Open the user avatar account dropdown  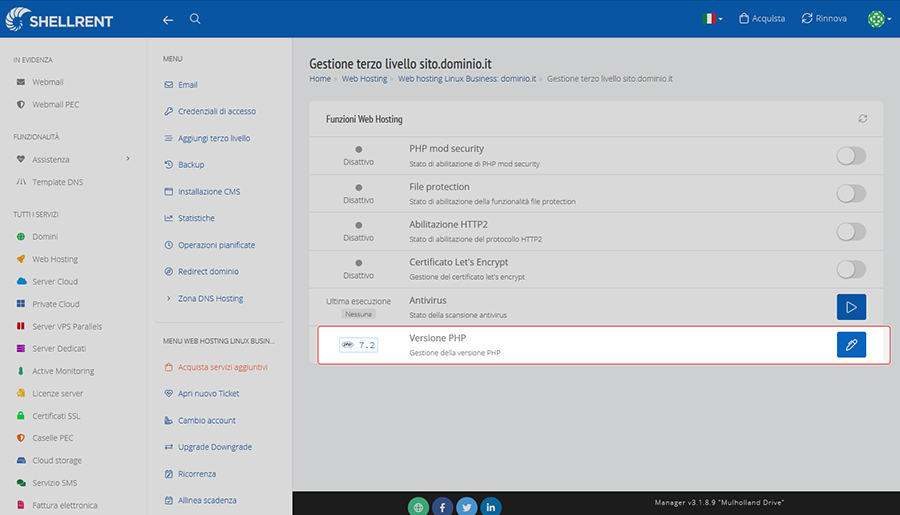click(x=879, y=19)
